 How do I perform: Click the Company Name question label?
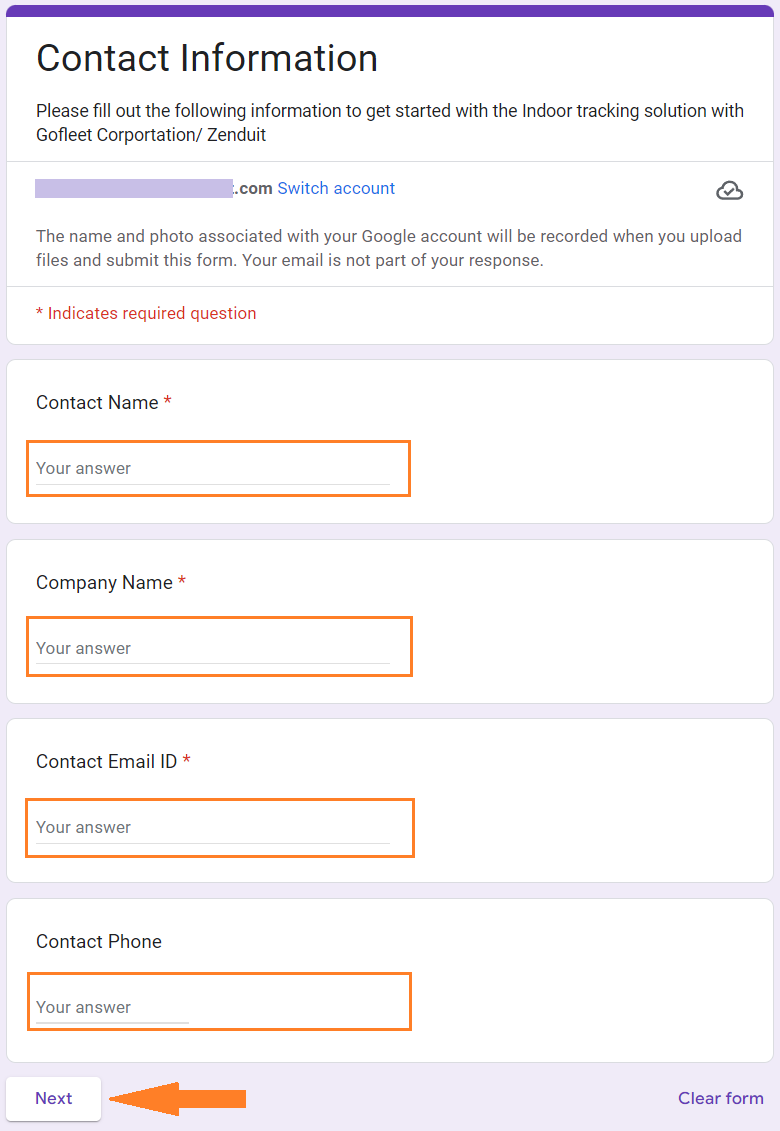(x=105, y=582)
